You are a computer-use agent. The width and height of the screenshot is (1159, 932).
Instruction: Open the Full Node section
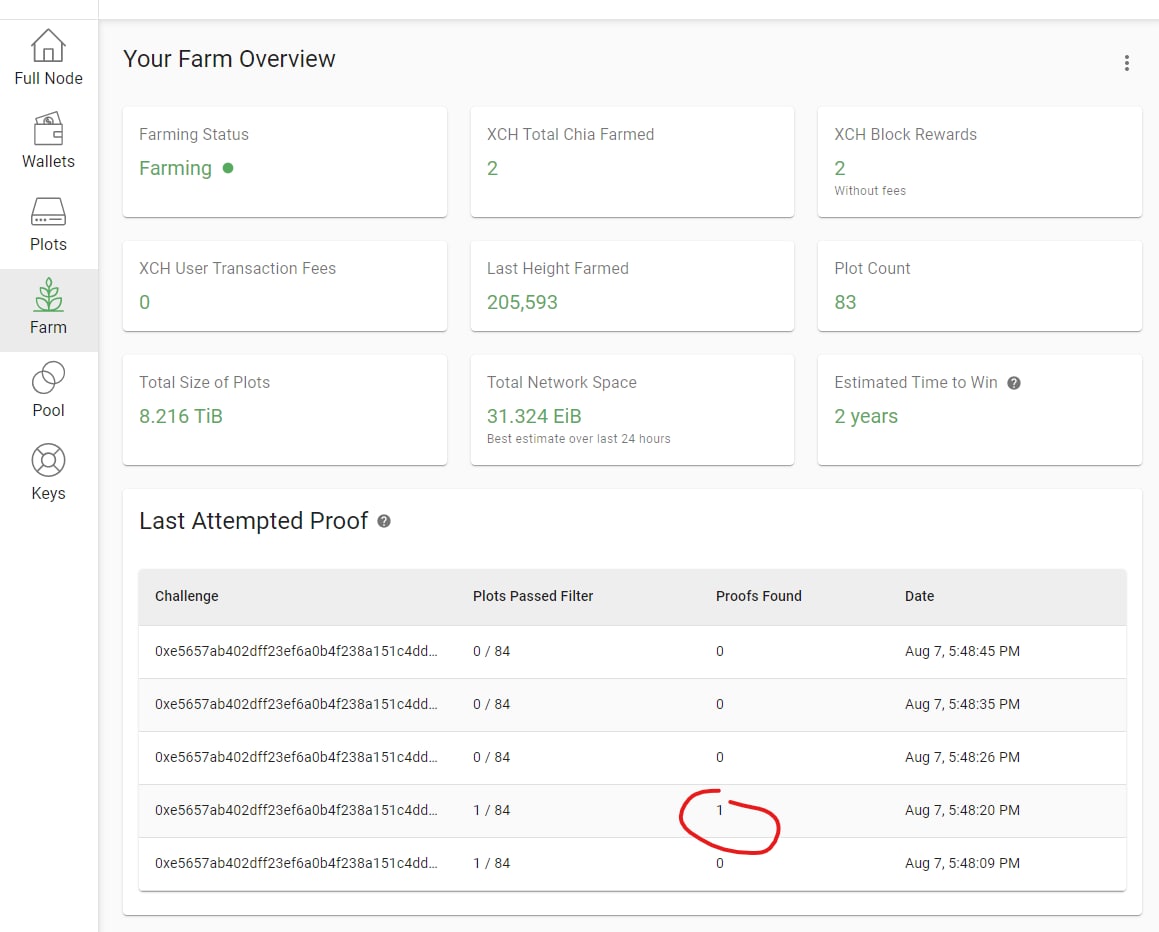click(x=48, y=58)
